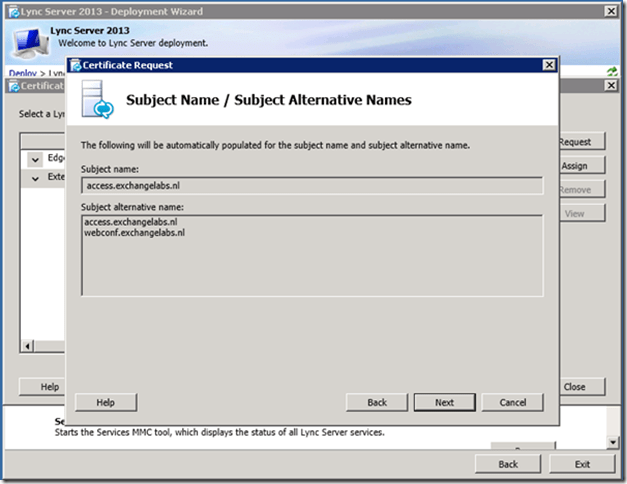Open Help in the Certificate Request dialog
Image resolution: width=627 pixels, height=484 pixels.
coord(105,402)
